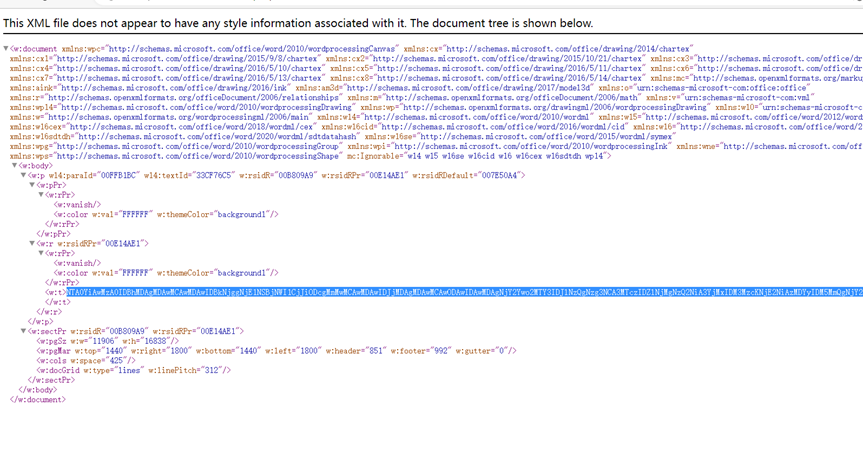Collapse the w:r run element node
Image resolution: width=863 pixels, height=452 pixels.
tap(32, 243)
